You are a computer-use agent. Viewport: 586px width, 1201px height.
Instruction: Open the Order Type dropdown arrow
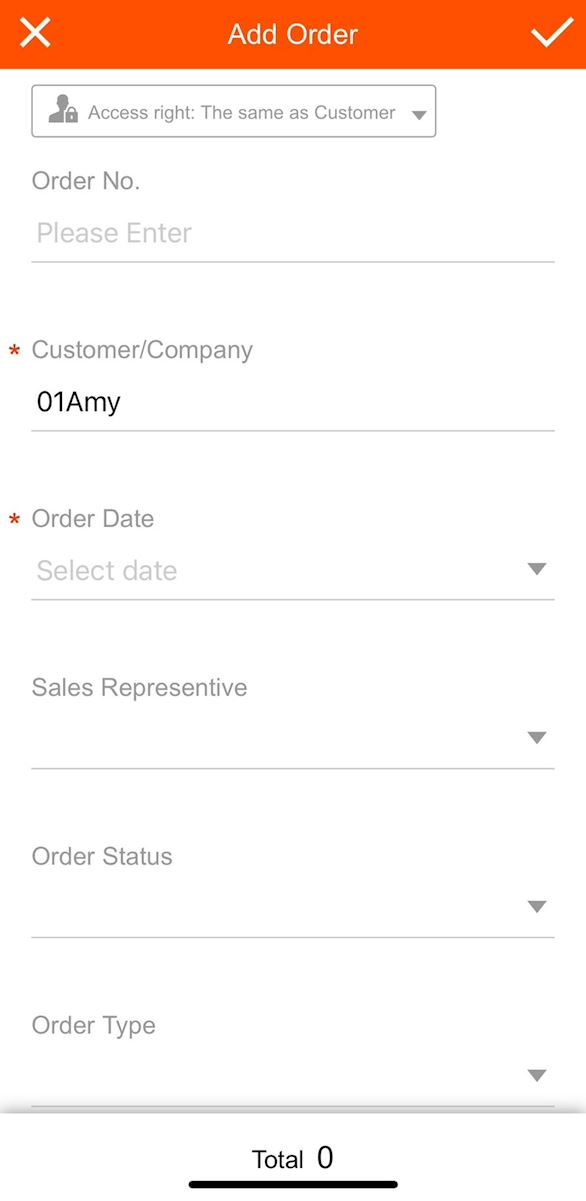(537, 1076)
